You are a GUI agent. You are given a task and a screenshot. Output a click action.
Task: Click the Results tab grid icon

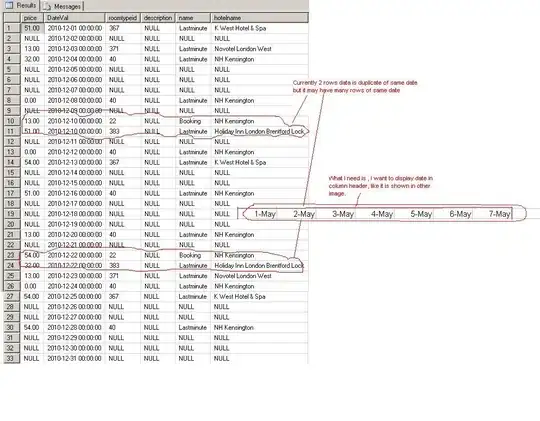(x=9, y=6)
